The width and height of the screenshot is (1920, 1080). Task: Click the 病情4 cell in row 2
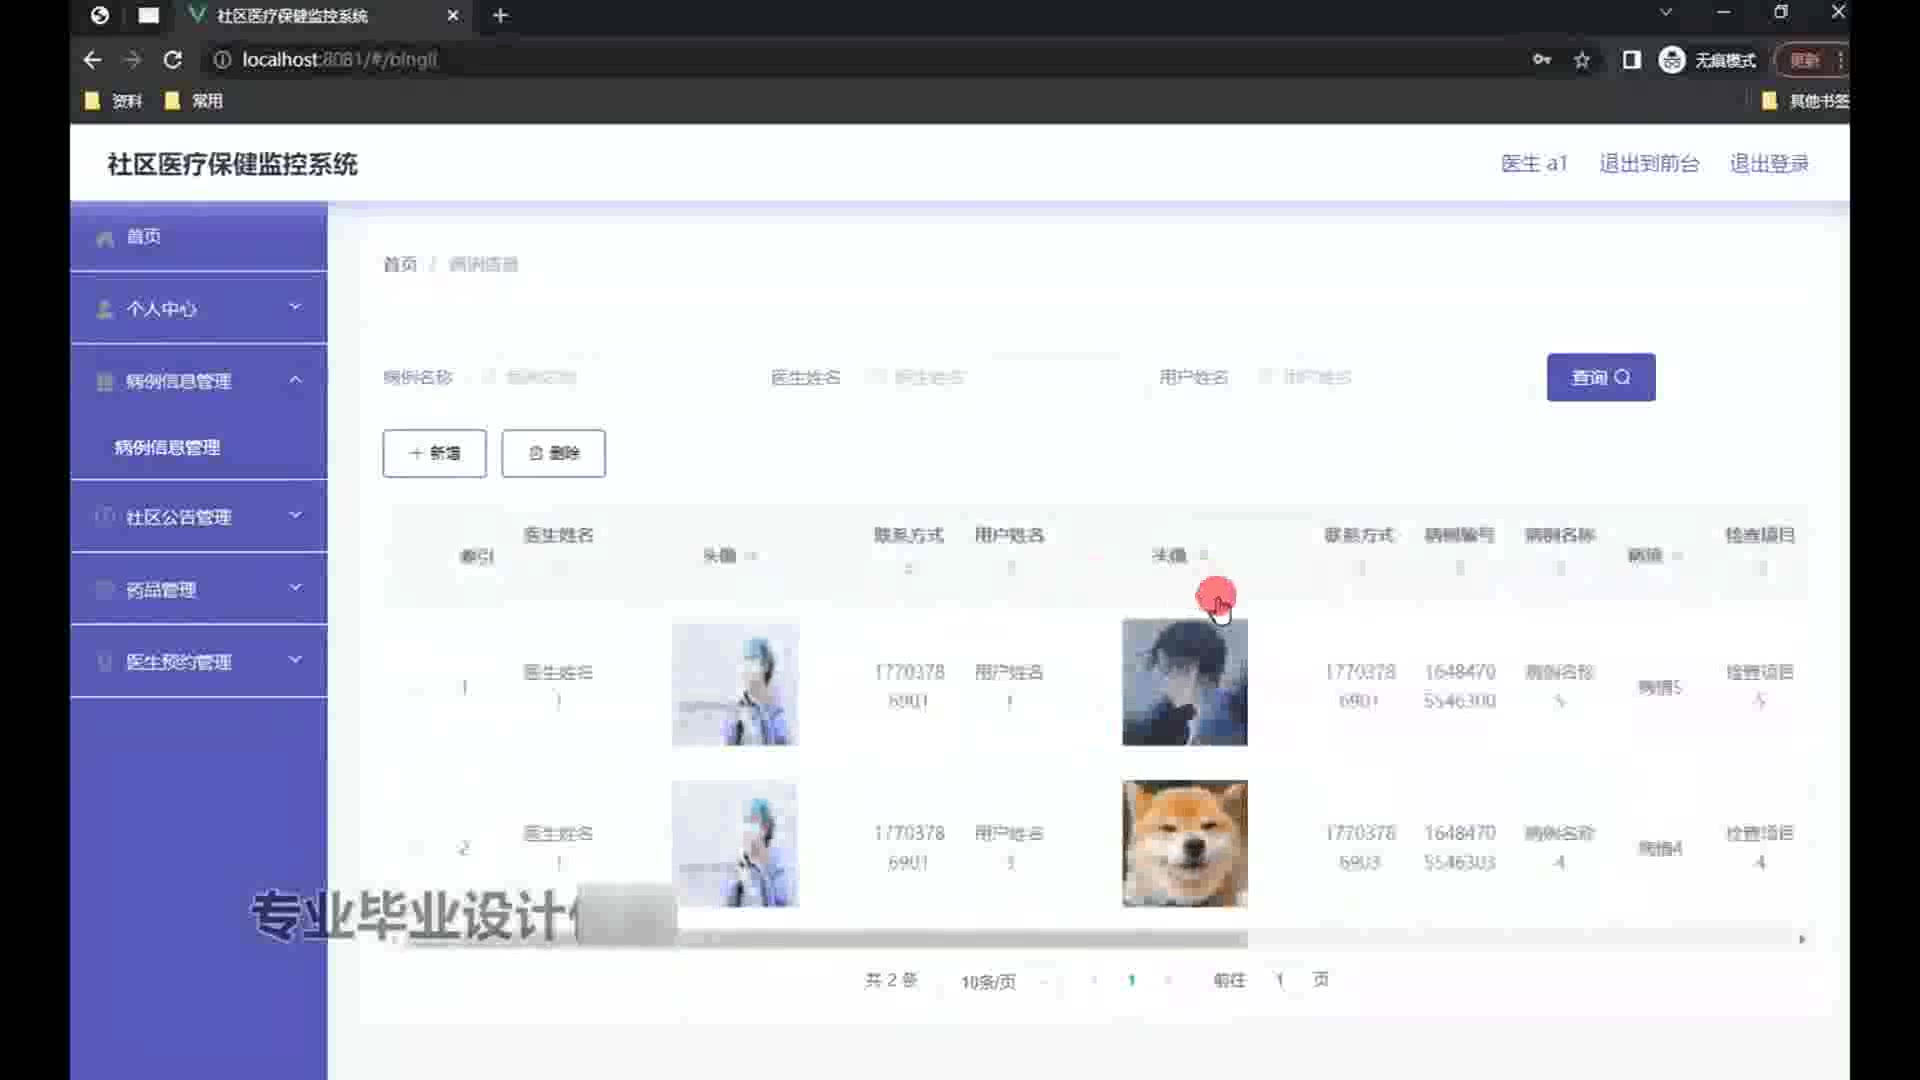pyautogui.click(x=1659, y=848)
